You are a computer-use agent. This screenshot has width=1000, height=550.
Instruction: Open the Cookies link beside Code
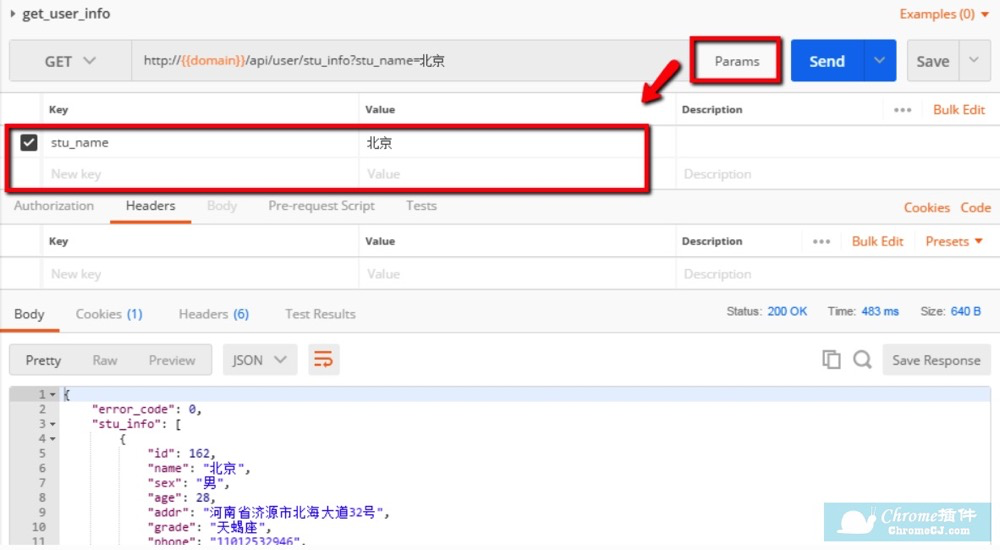927,207
